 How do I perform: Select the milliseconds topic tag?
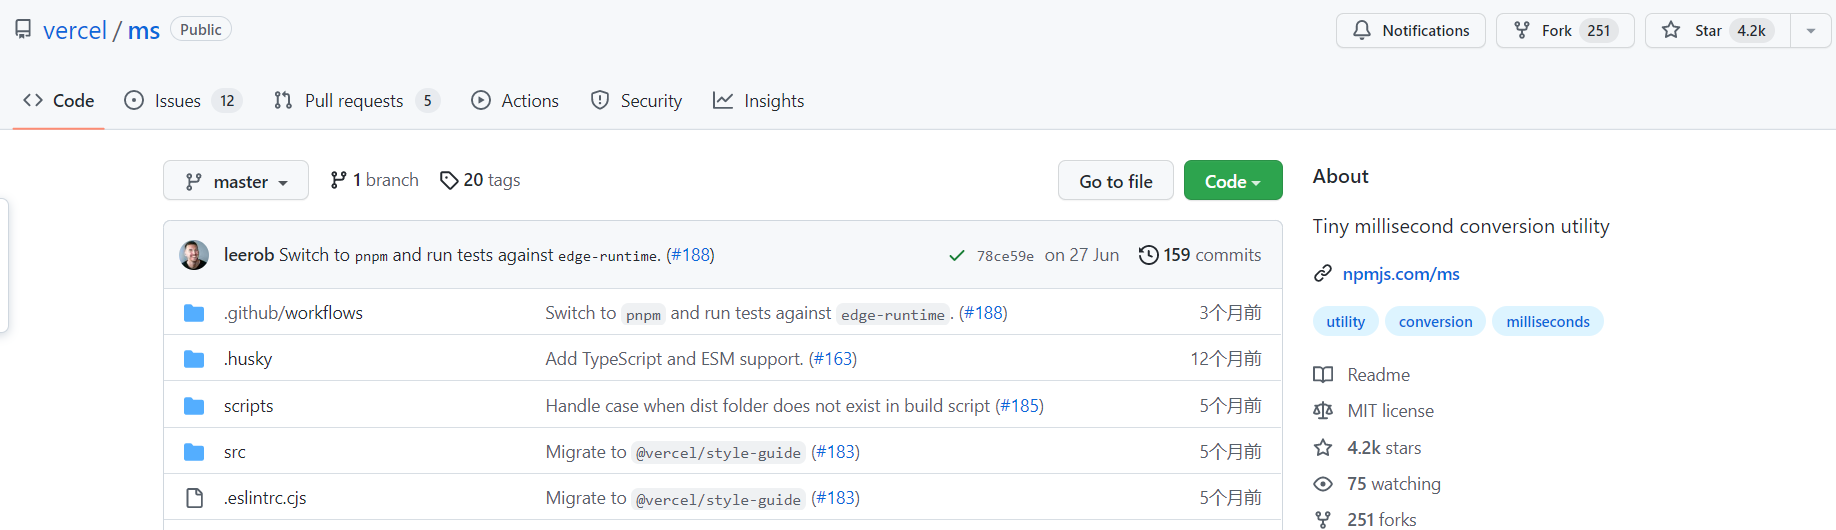coord(1548,321)
